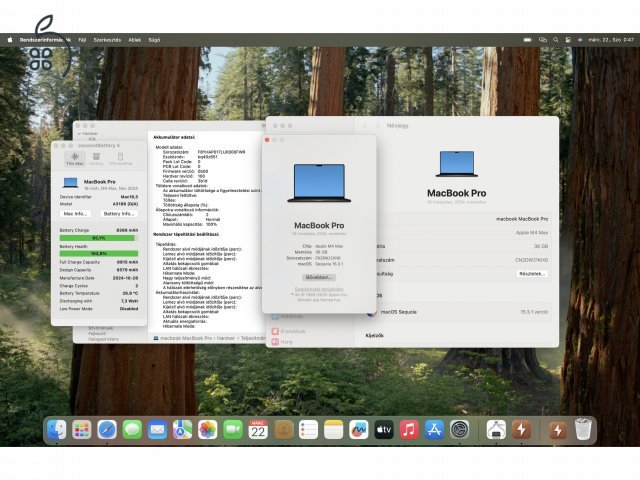Click the battery status icon in menu bar

528,40
